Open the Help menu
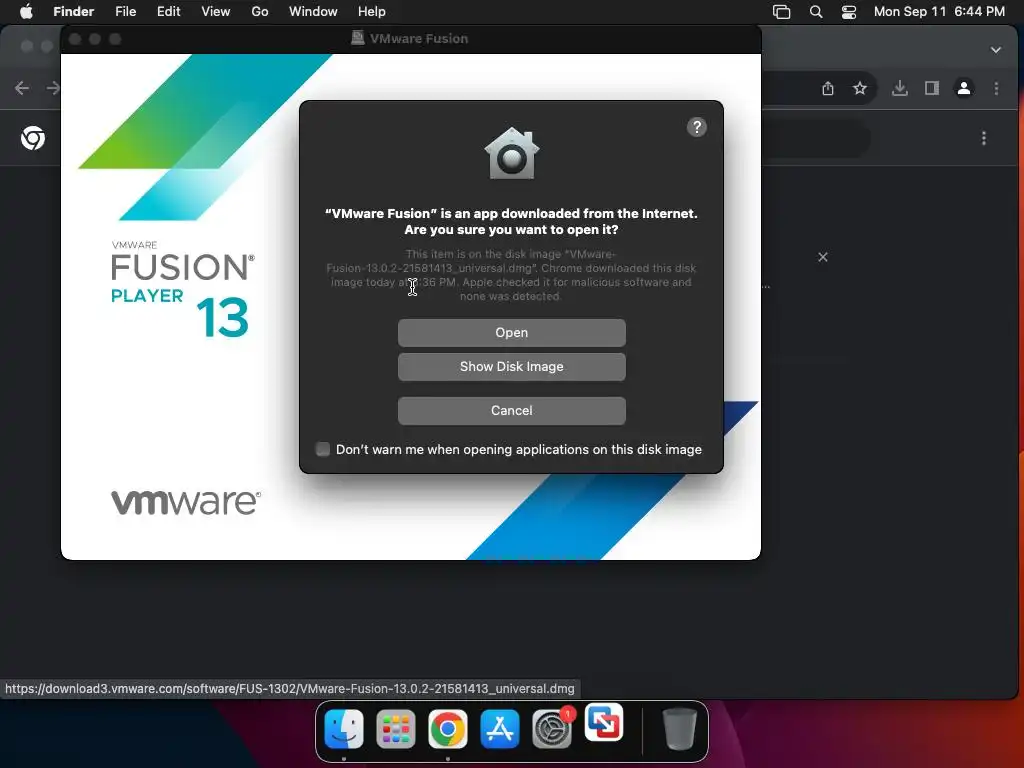Viewport: 1024px width, 768px height. (372, 12)
